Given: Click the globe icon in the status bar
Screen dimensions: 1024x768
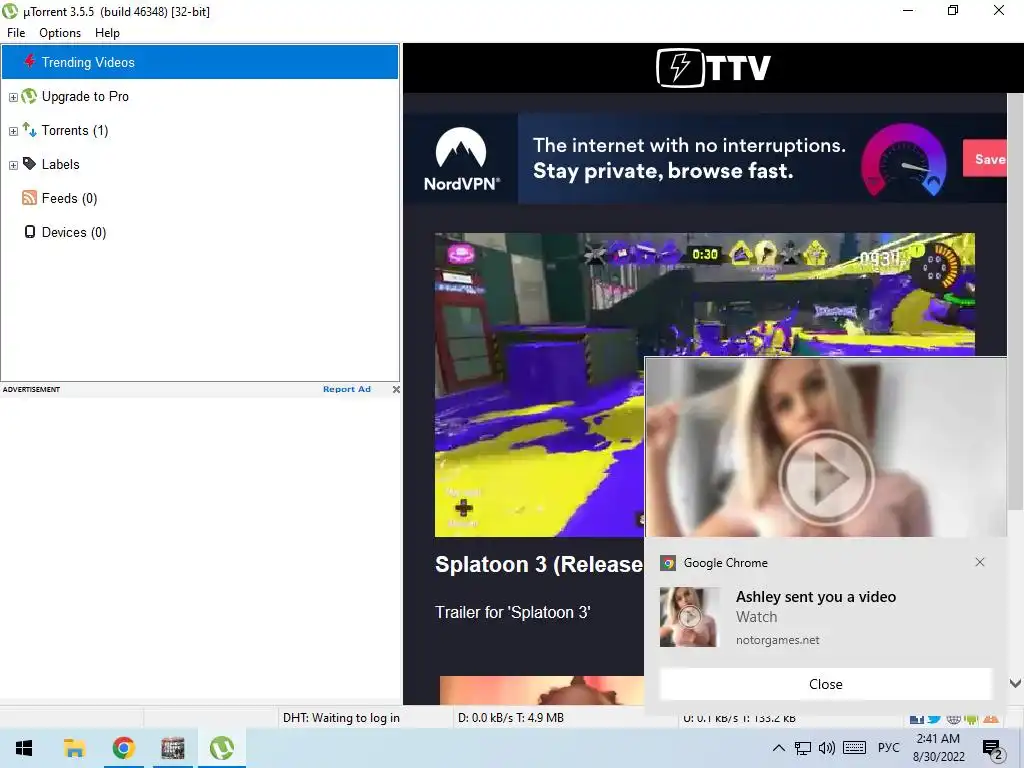Looking at the screenshot, I should point(953,719).
